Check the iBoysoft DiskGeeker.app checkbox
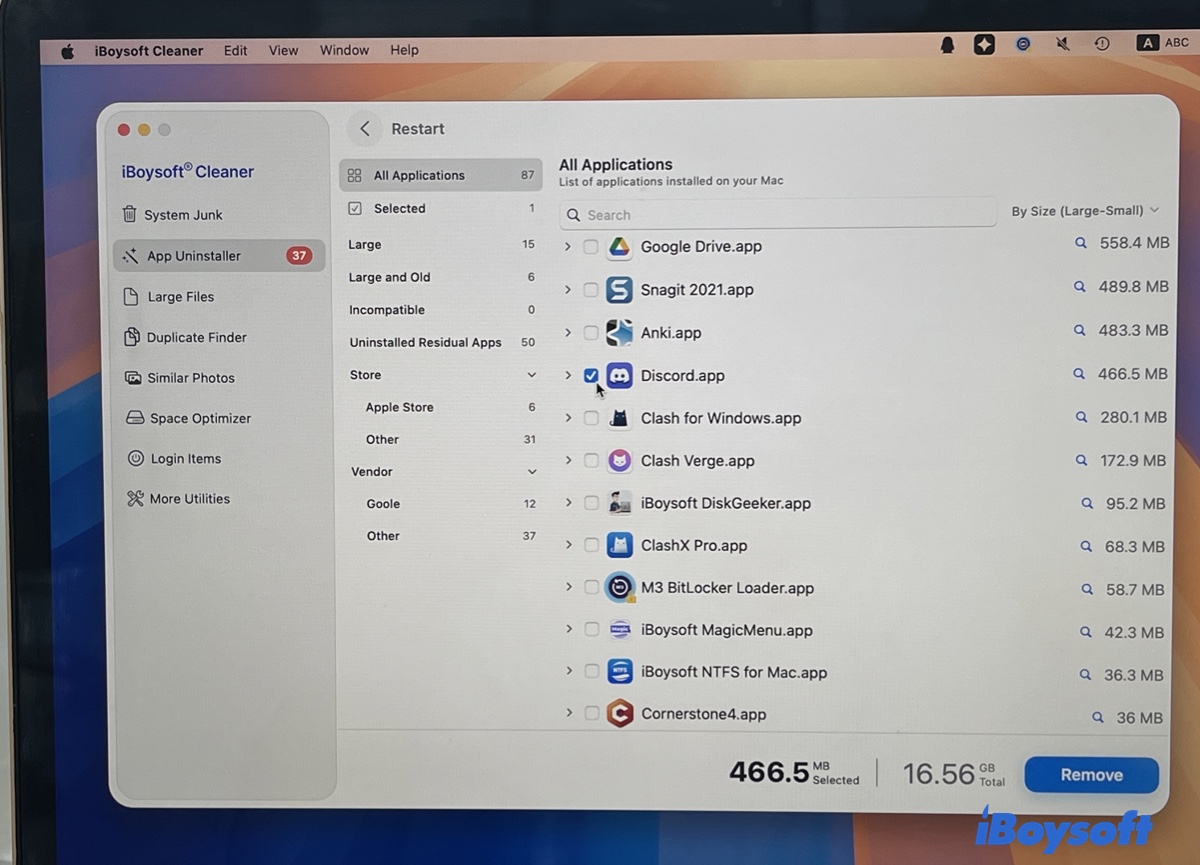1200x865 pixels. click(591, 503)
